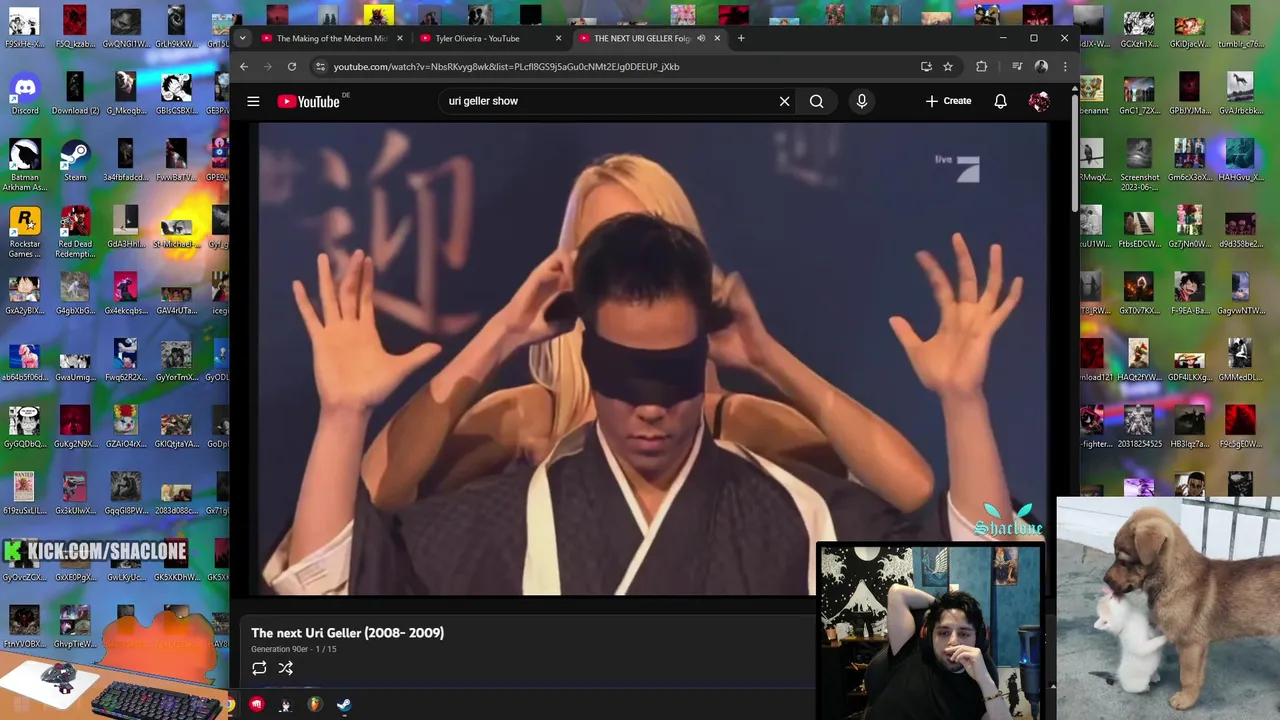Screen dimensions: 1280x720
Task: Open the media controls button in Chrome
Action: 1017,67
